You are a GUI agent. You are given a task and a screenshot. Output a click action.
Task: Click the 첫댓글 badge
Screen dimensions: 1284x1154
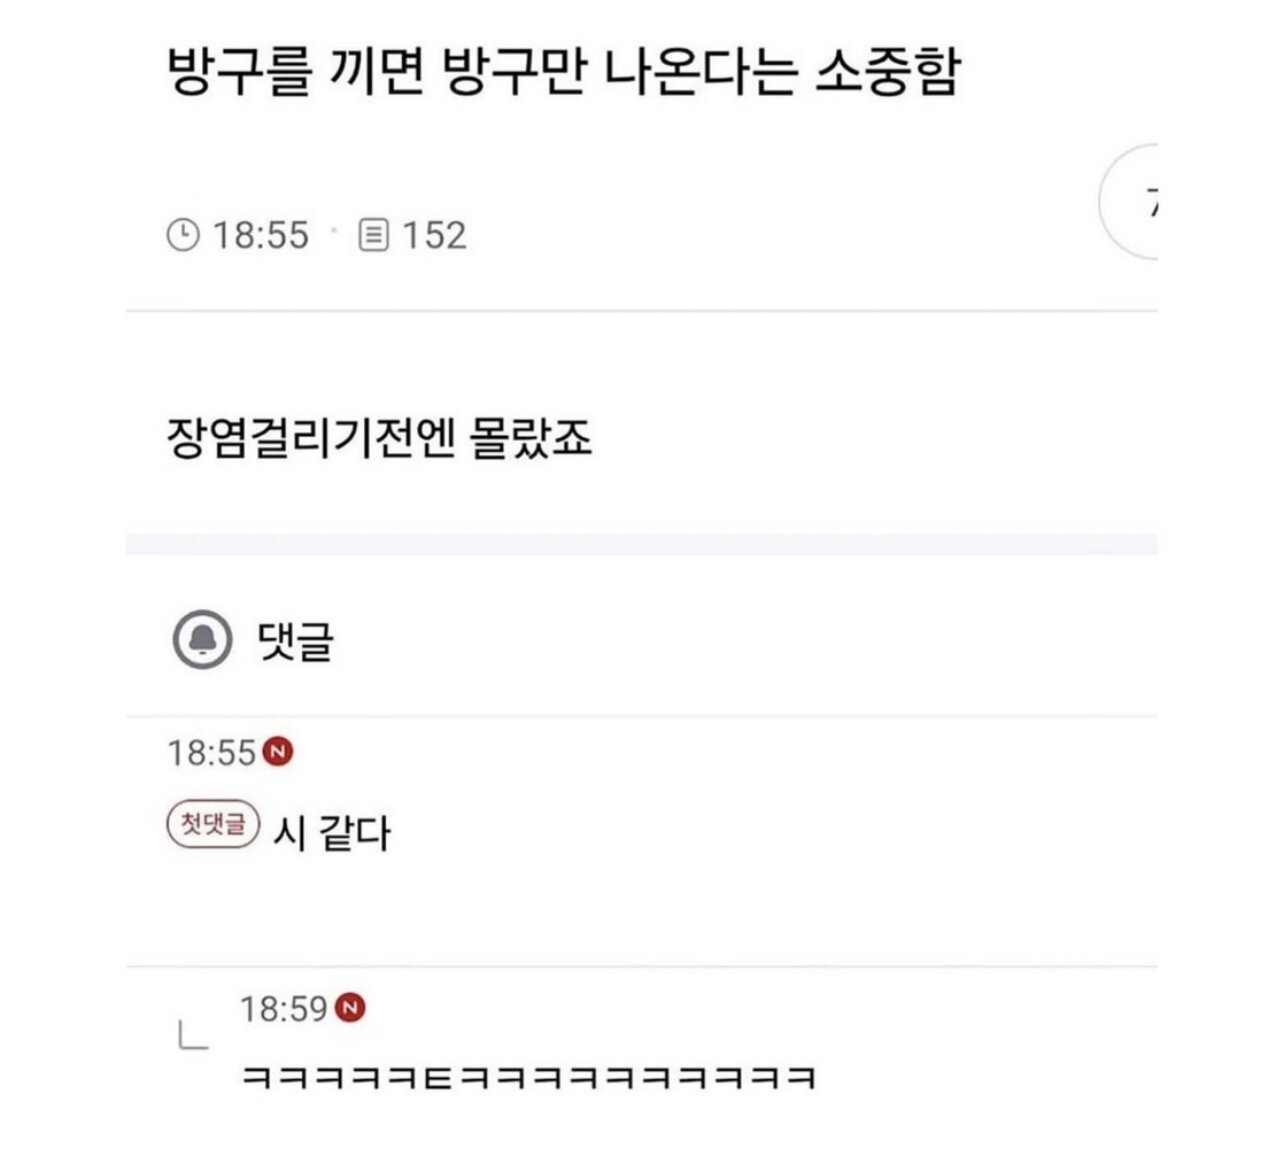pos(213,826)
